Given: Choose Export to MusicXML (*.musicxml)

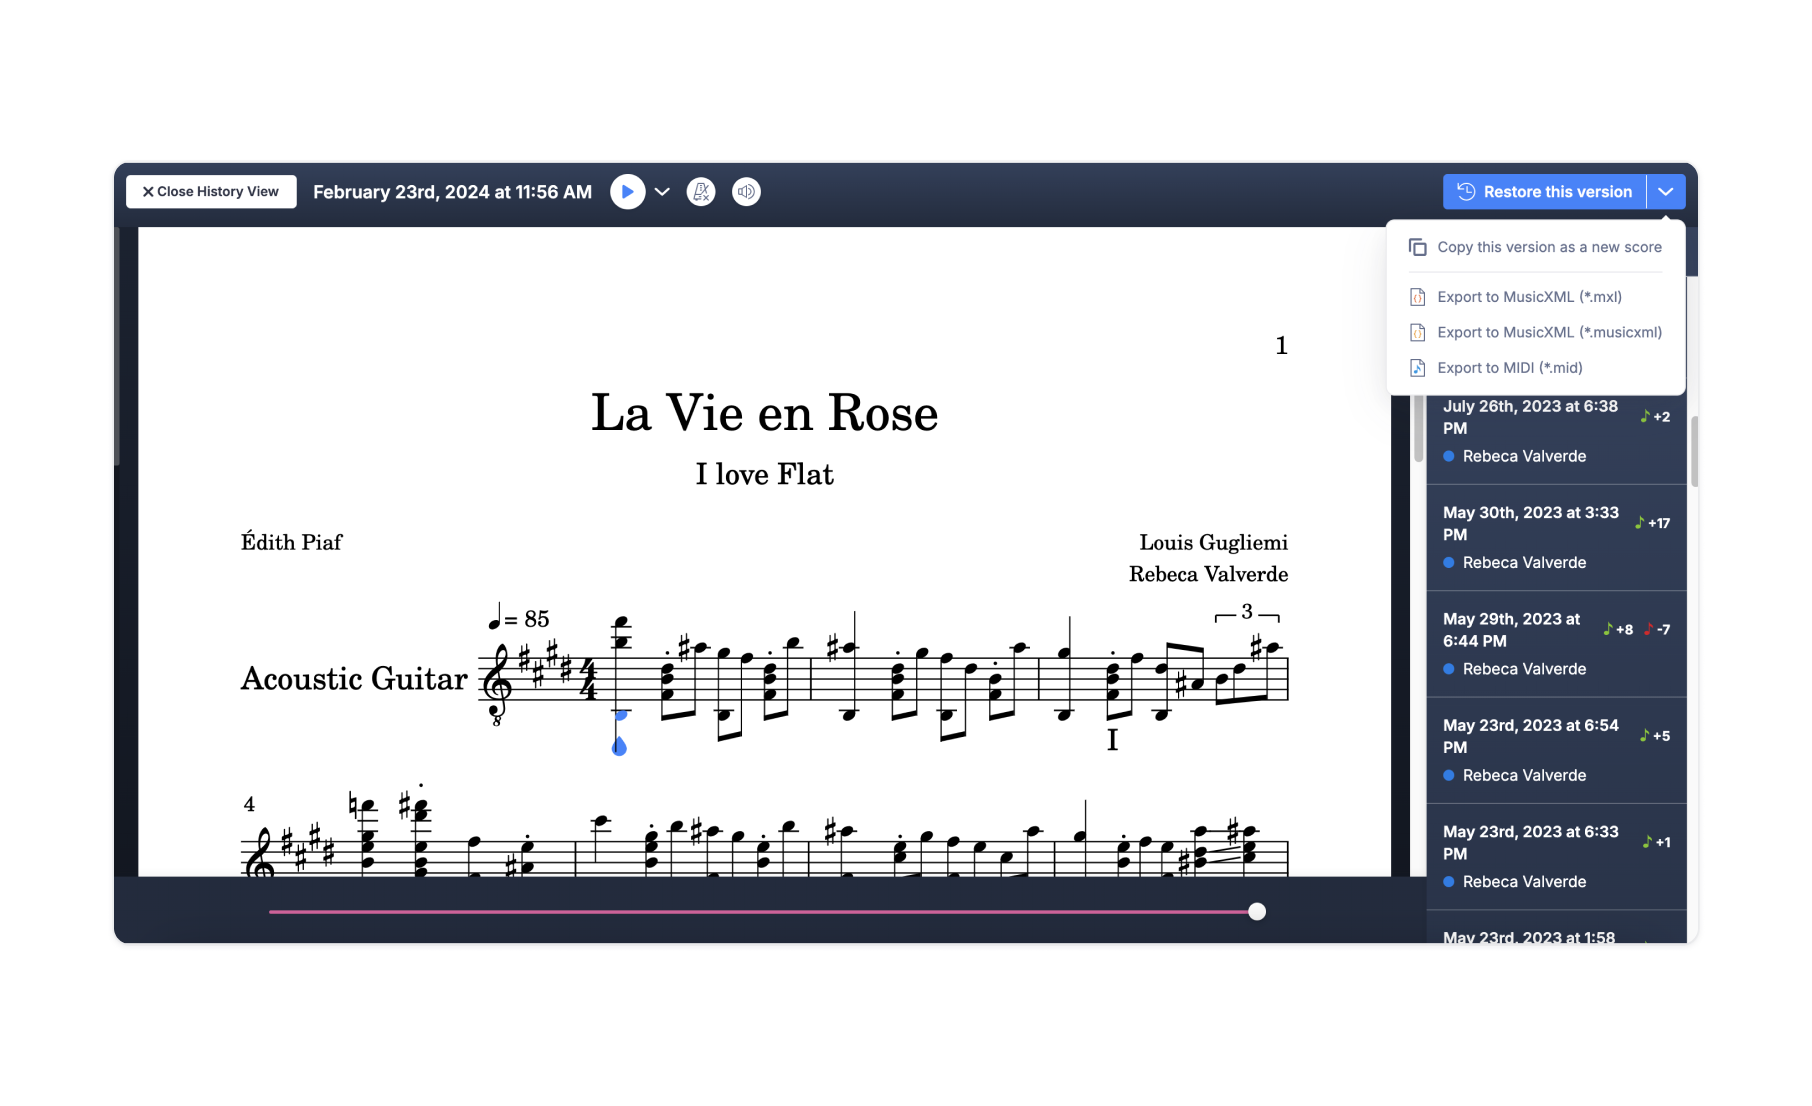Looking at the screenshot, I should [1548, 332].
